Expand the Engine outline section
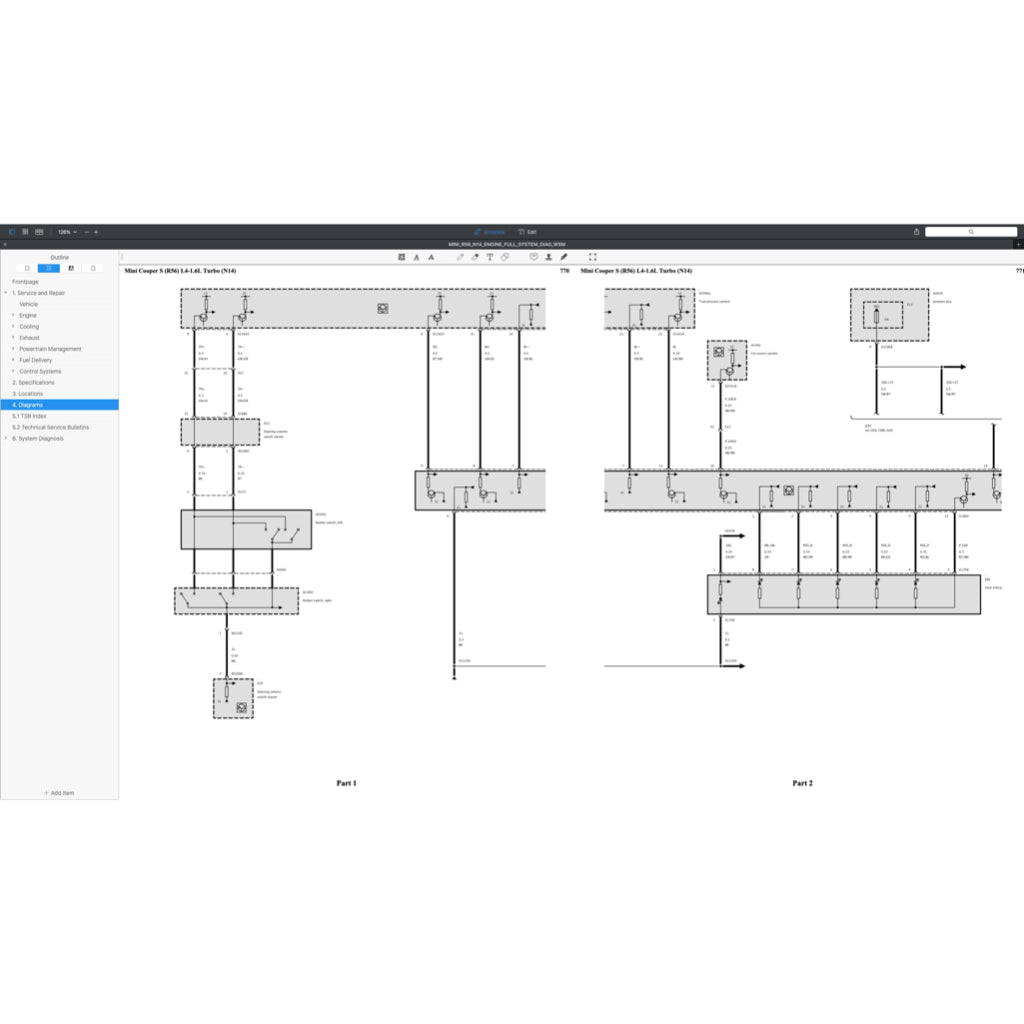The width and height of the screenshot is (1024, 1024). [x=13, y=315]
